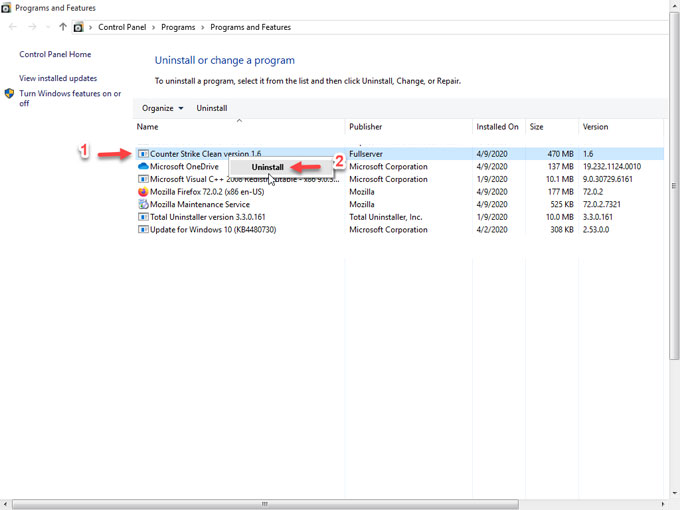The height and width of the screenshot is (510, 680).
Task: Expand chevron before Control Panel breadcrumb
Action: [90, 27]
